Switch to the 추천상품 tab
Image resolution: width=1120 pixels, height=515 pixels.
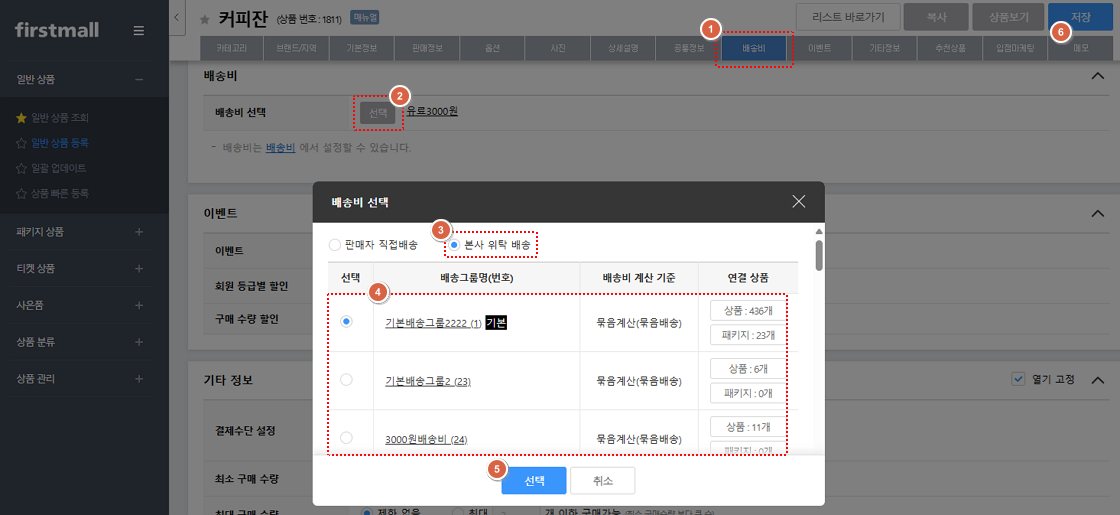coord(949,49)
